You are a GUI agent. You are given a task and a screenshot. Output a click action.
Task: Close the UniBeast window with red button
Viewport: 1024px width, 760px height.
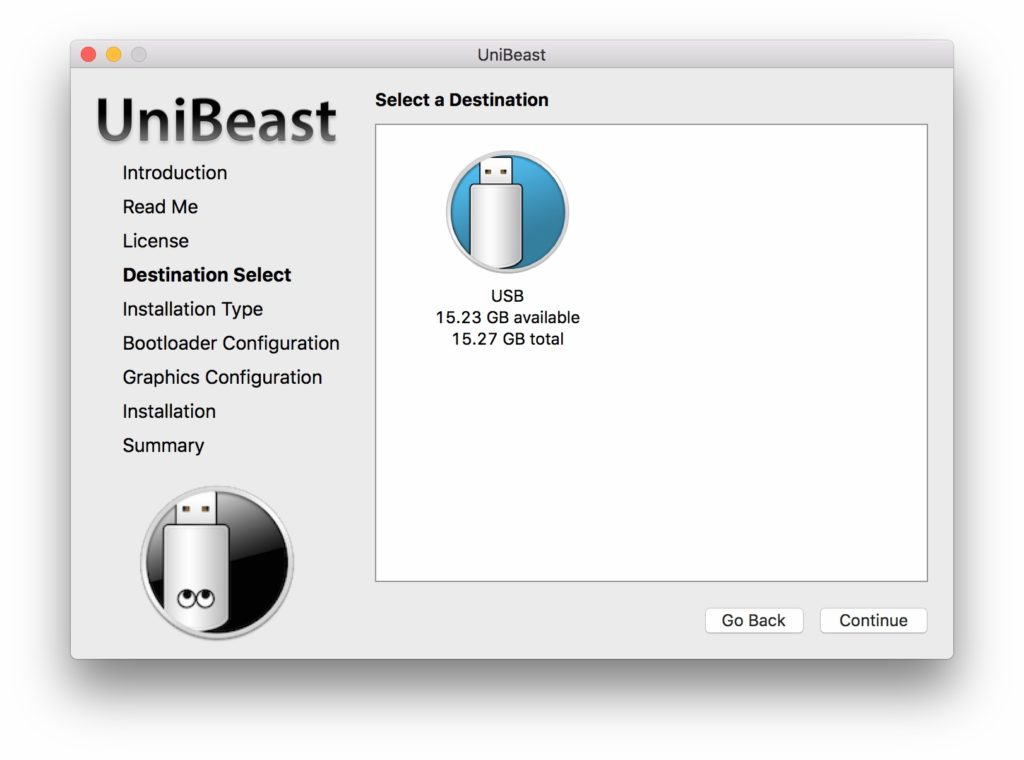pos(88,54)
